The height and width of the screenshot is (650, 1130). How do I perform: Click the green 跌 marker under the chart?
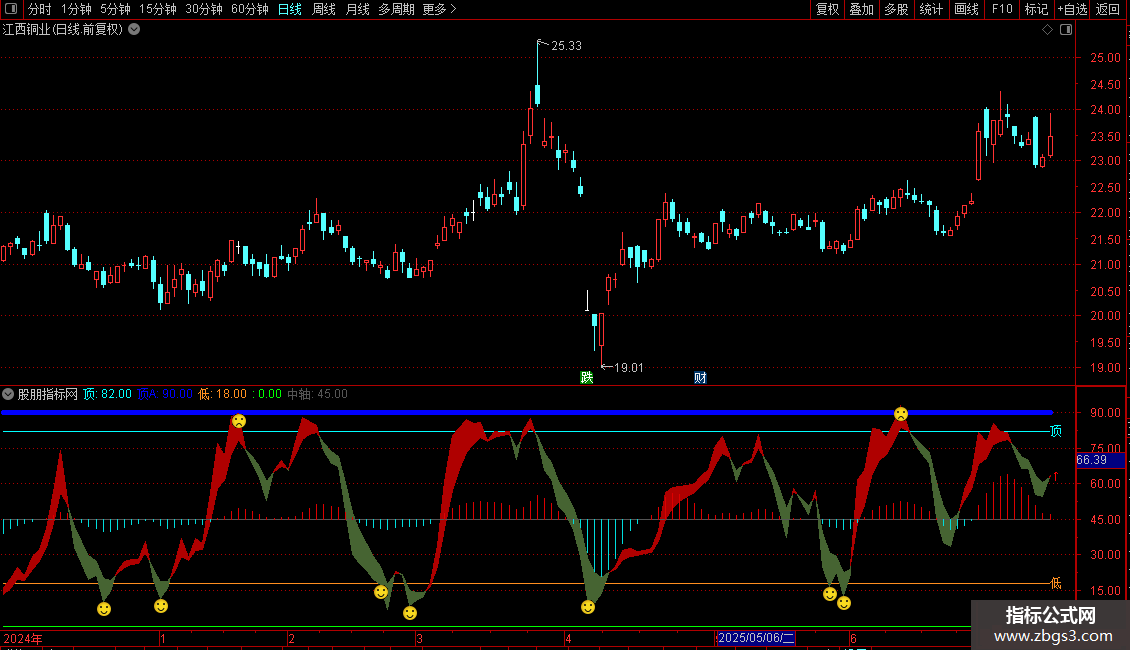[587, 378]
